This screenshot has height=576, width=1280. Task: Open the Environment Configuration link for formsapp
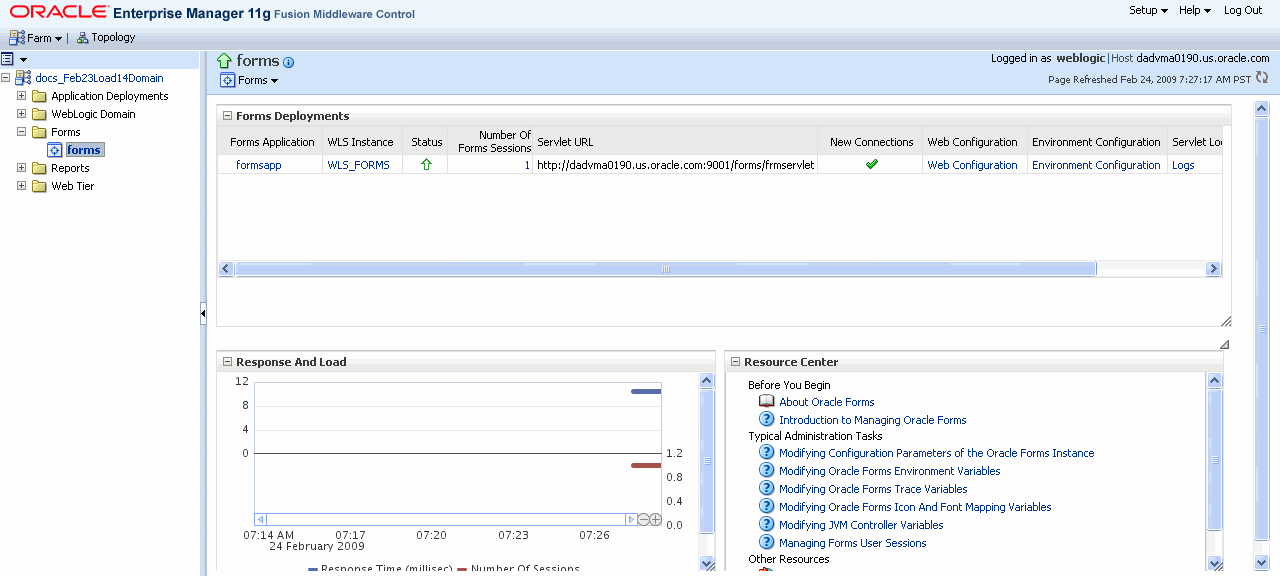pos(1096,165)
